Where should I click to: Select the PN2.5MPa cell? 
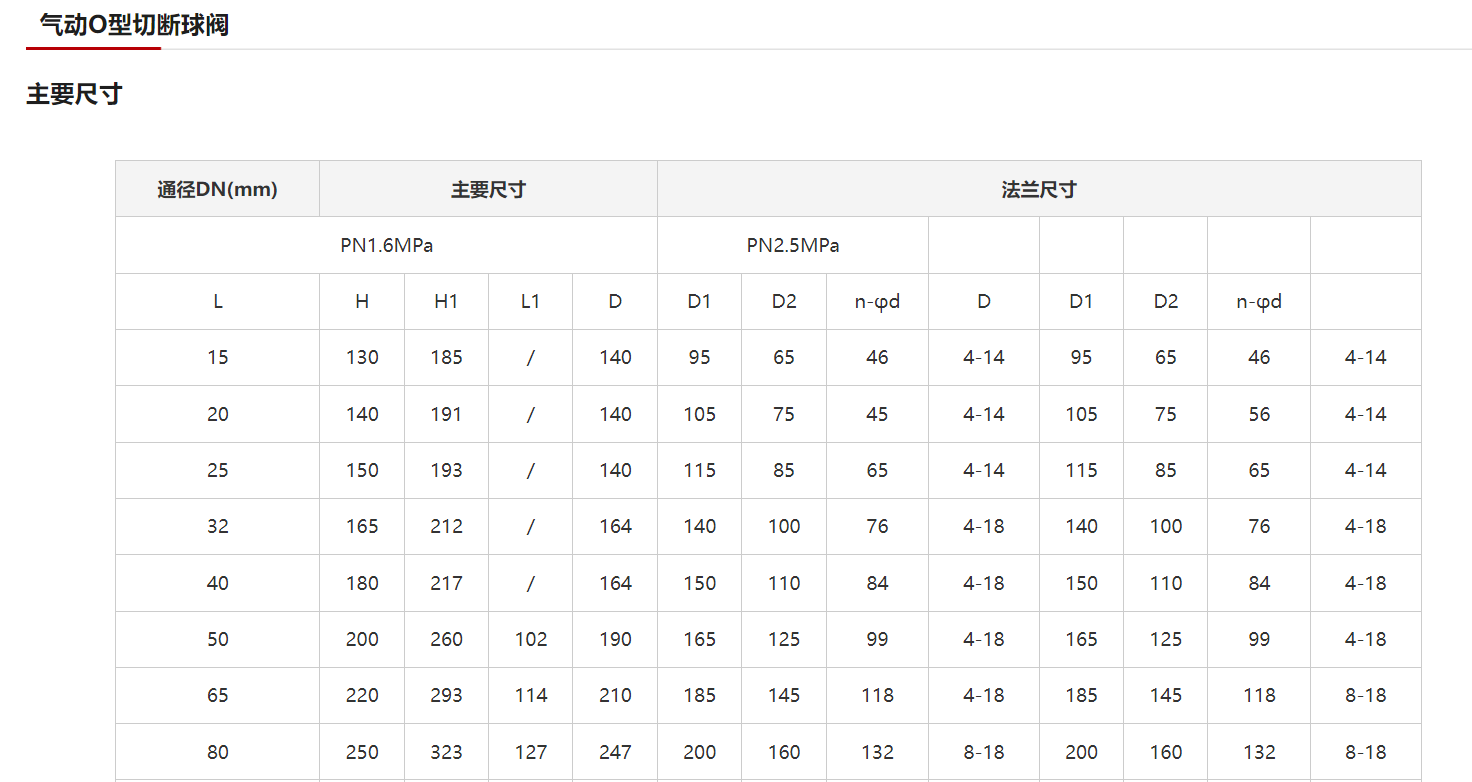[x=793, y=245]
